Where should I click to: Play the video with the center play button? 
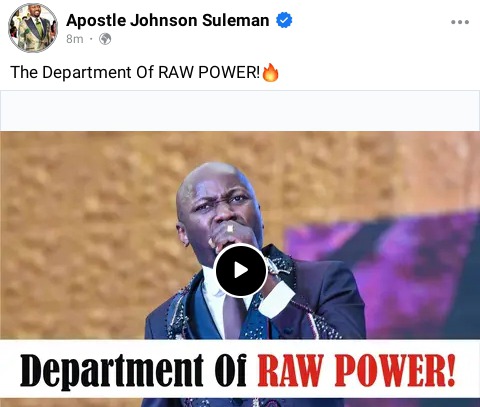pos(241,270)
